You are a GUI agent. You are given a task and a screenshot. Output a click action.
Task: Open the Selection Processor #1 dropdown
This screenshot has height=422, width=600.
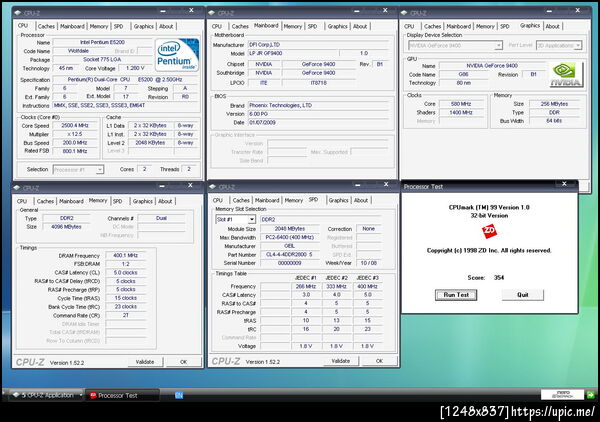pos(78,169)
